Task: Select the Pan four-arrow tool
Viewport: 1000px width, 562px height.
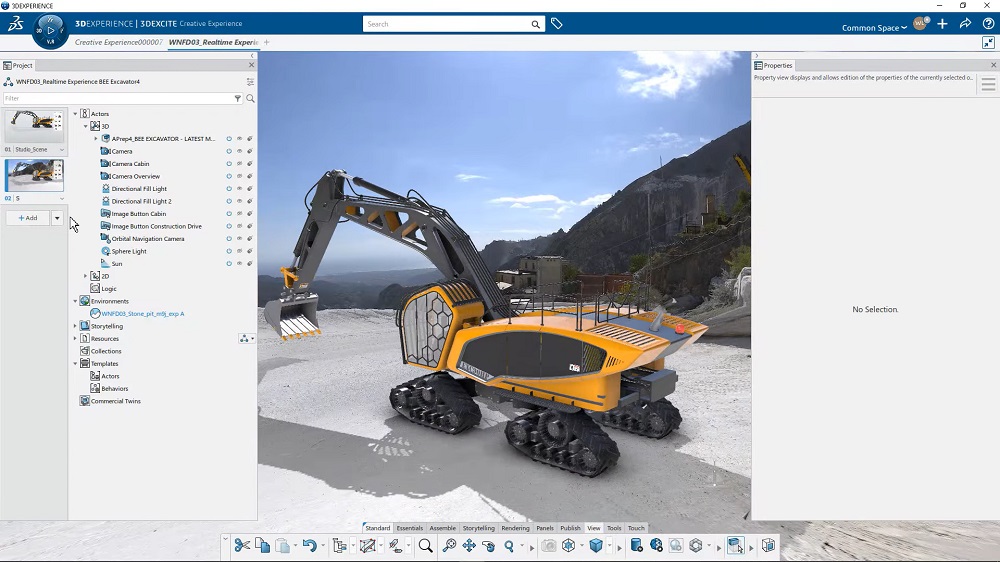Action: [469, 545]
